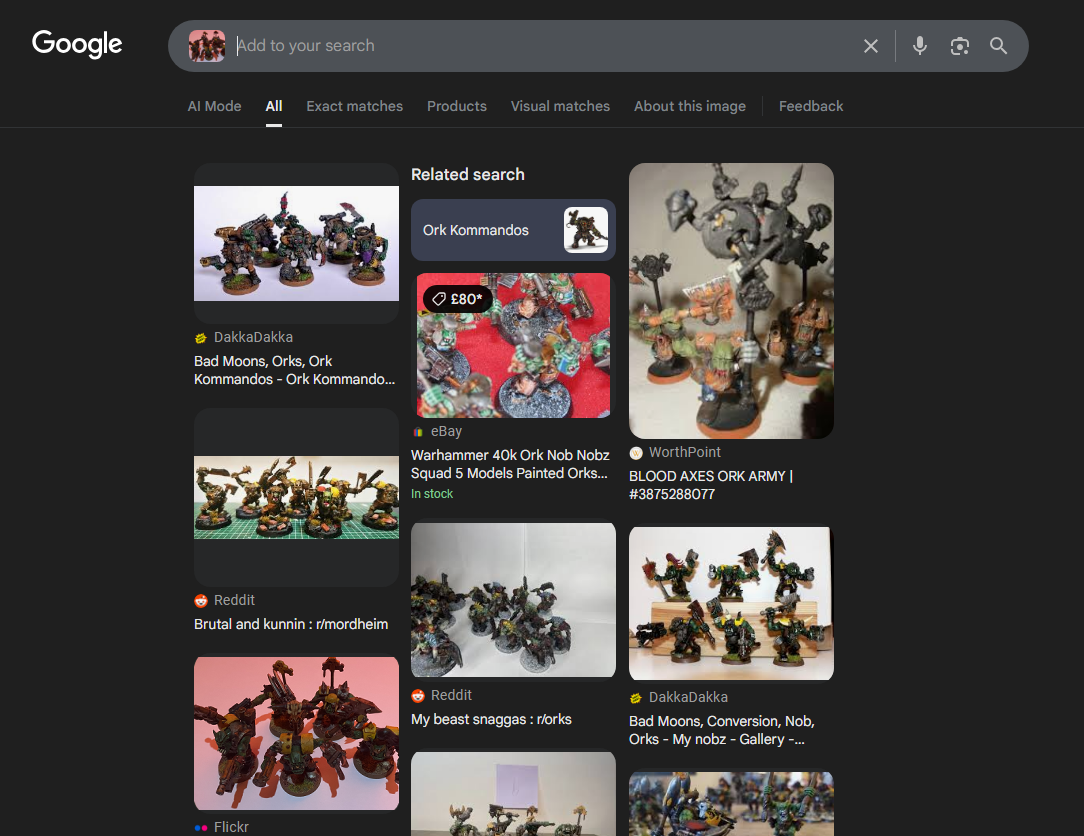
Task: Select the All tab
Action: point(274,106)
